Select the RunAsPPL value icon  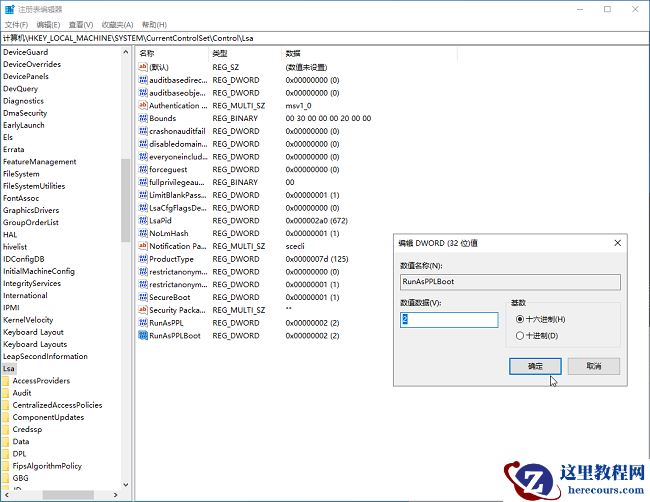(143, 323)
